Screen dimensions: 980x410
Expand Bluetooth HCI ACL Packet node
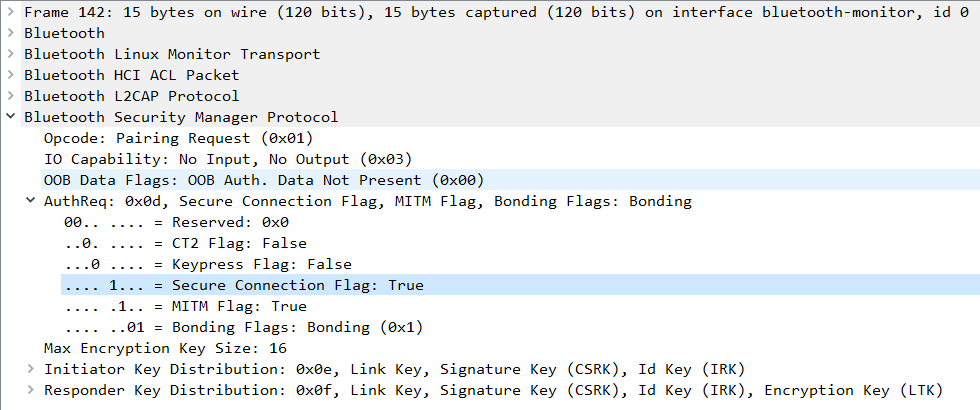(11, 75)
